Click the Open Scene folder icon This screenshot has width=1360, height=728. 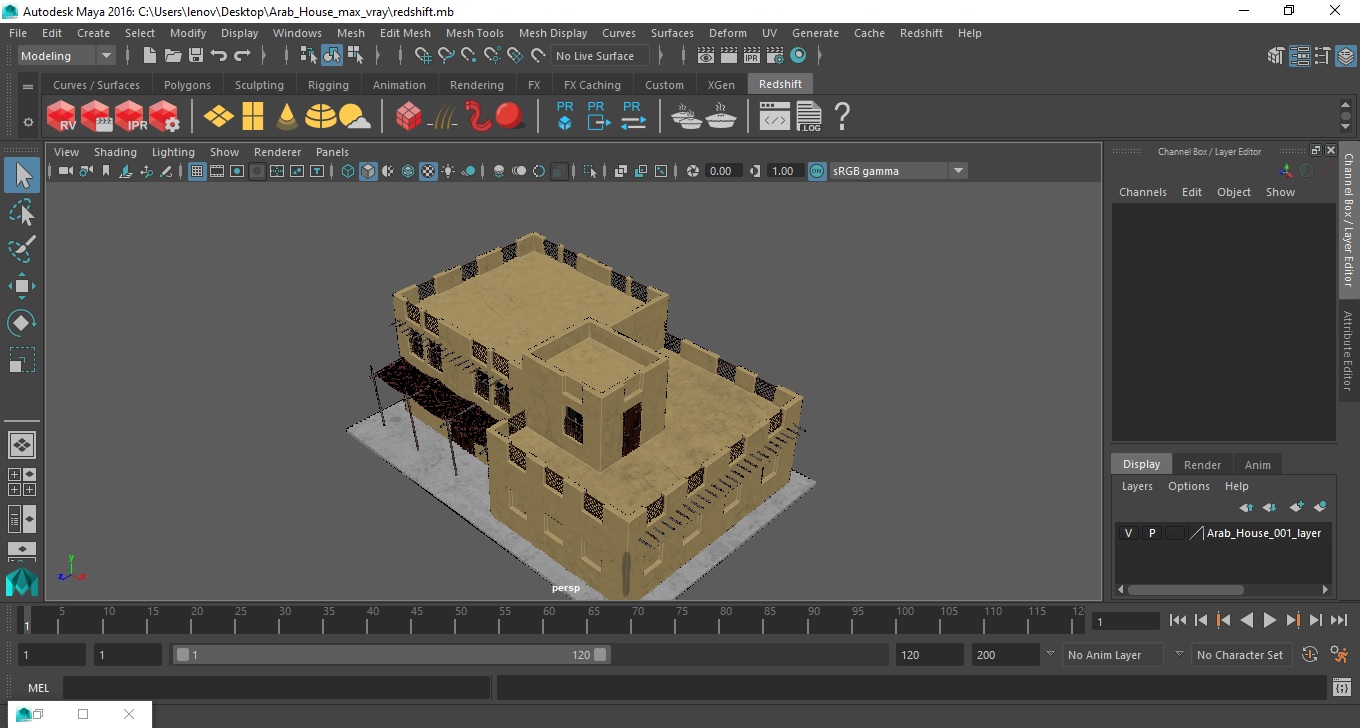[172, 56]
